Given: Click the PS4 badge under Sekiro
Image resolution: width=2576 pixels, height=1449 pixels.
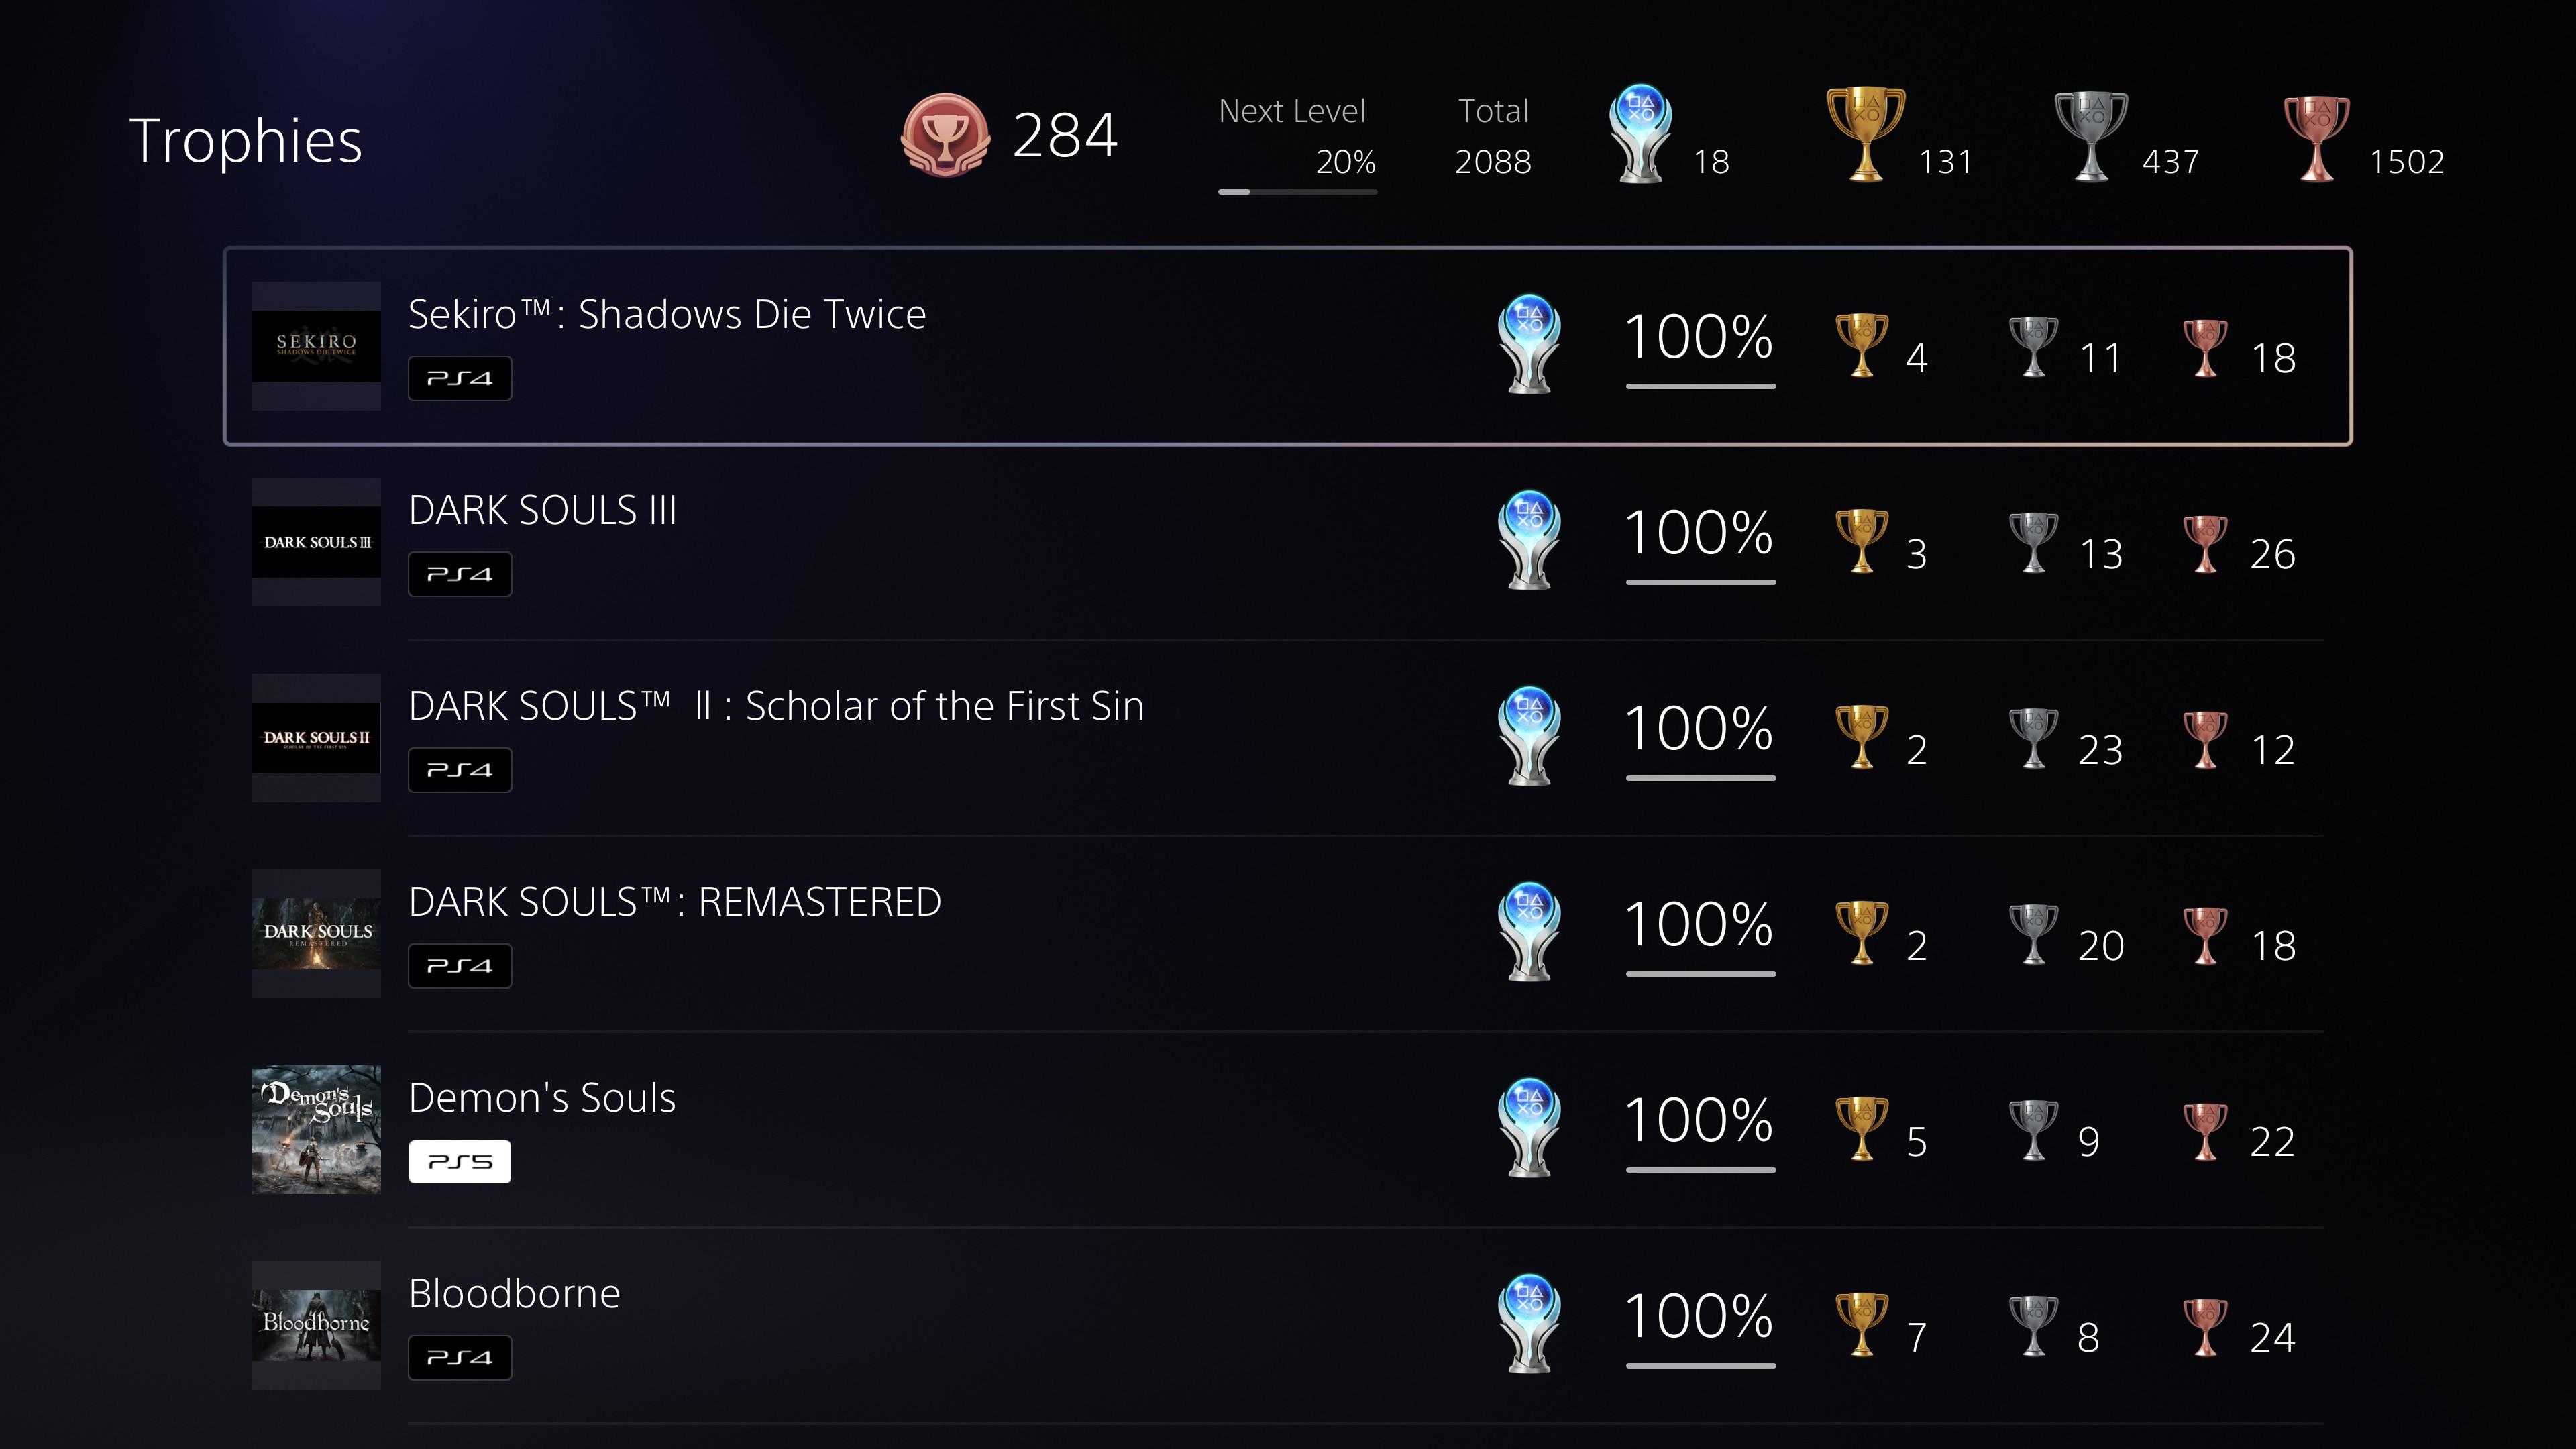Looking at the screenshot, I should coord(460,378).
